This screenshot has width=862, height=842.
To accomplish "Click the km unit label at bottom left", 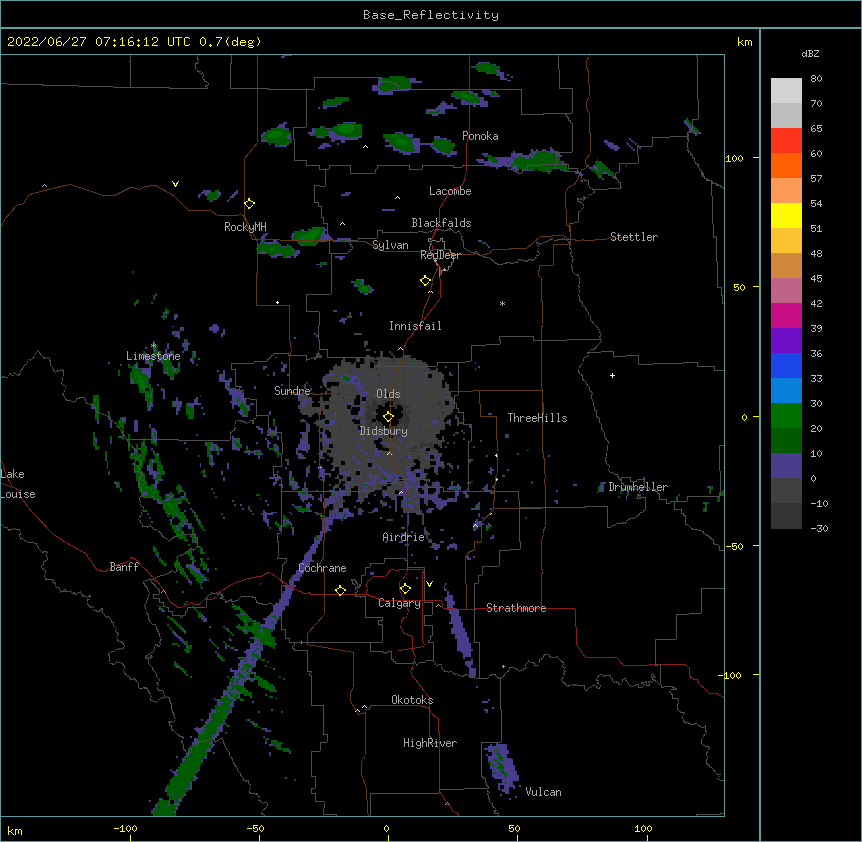I will pyautogui.click(x=15, y=830).
